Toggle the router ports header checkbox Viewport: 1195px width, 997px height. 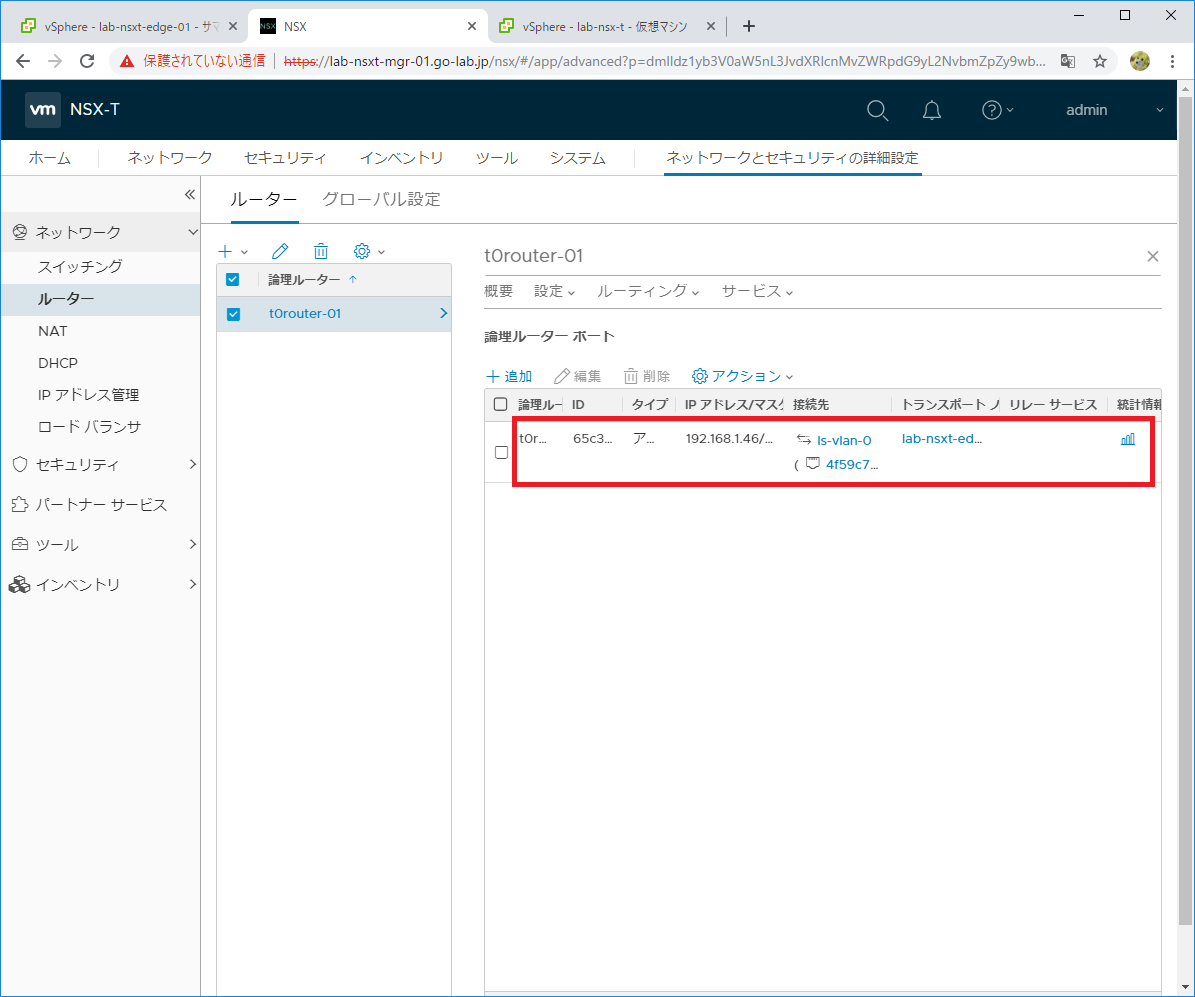click(501, 405)
